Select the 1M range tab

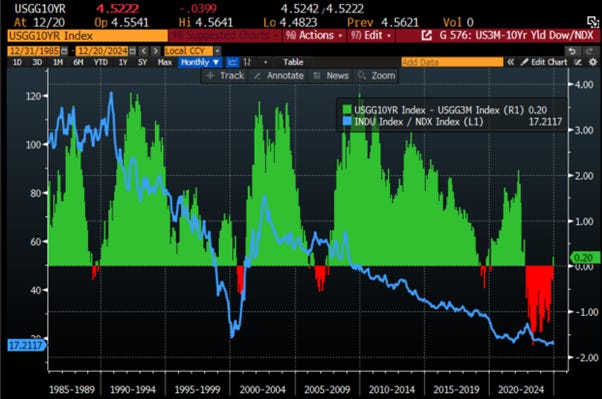click(58, 62)
